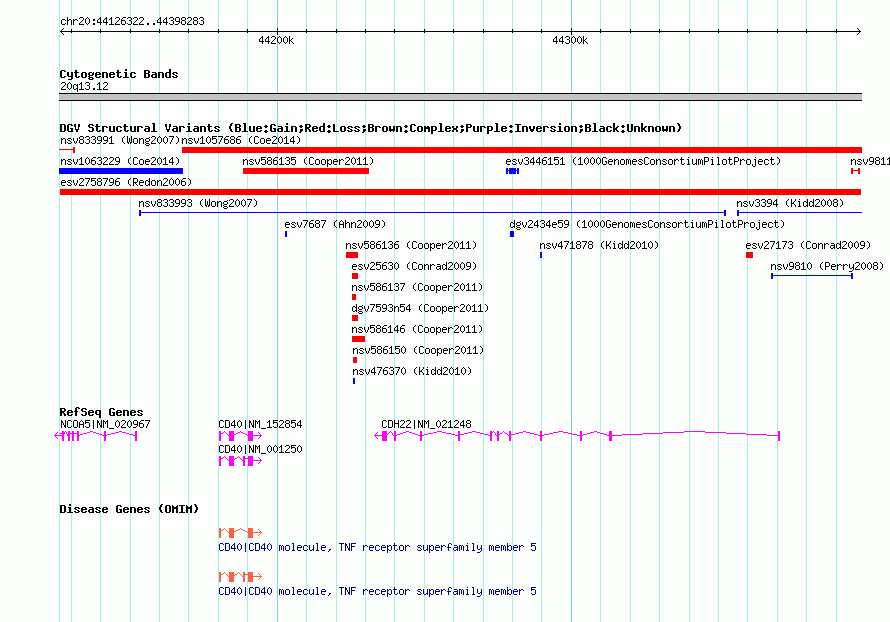Click the upper CD40 OMIM disease gene glyph
This screenshot has width=890, height=622.
tap(240, 533)
